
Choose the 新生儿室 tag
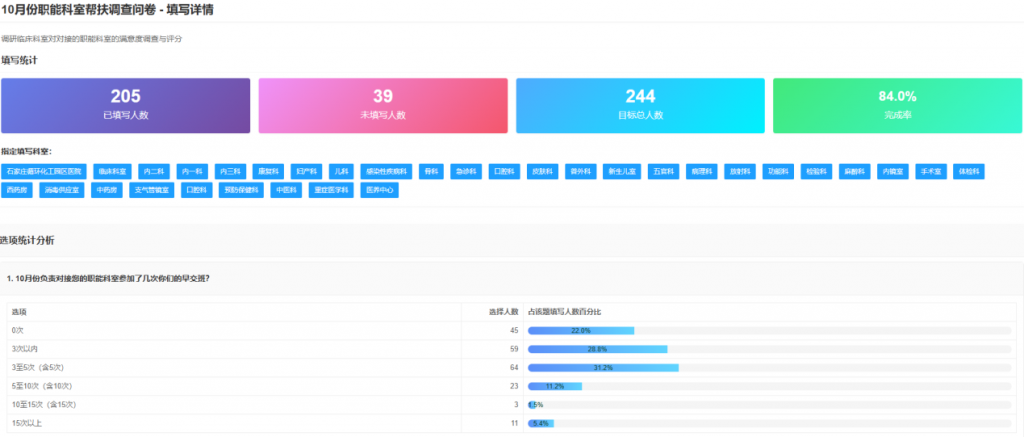[621, 171]
